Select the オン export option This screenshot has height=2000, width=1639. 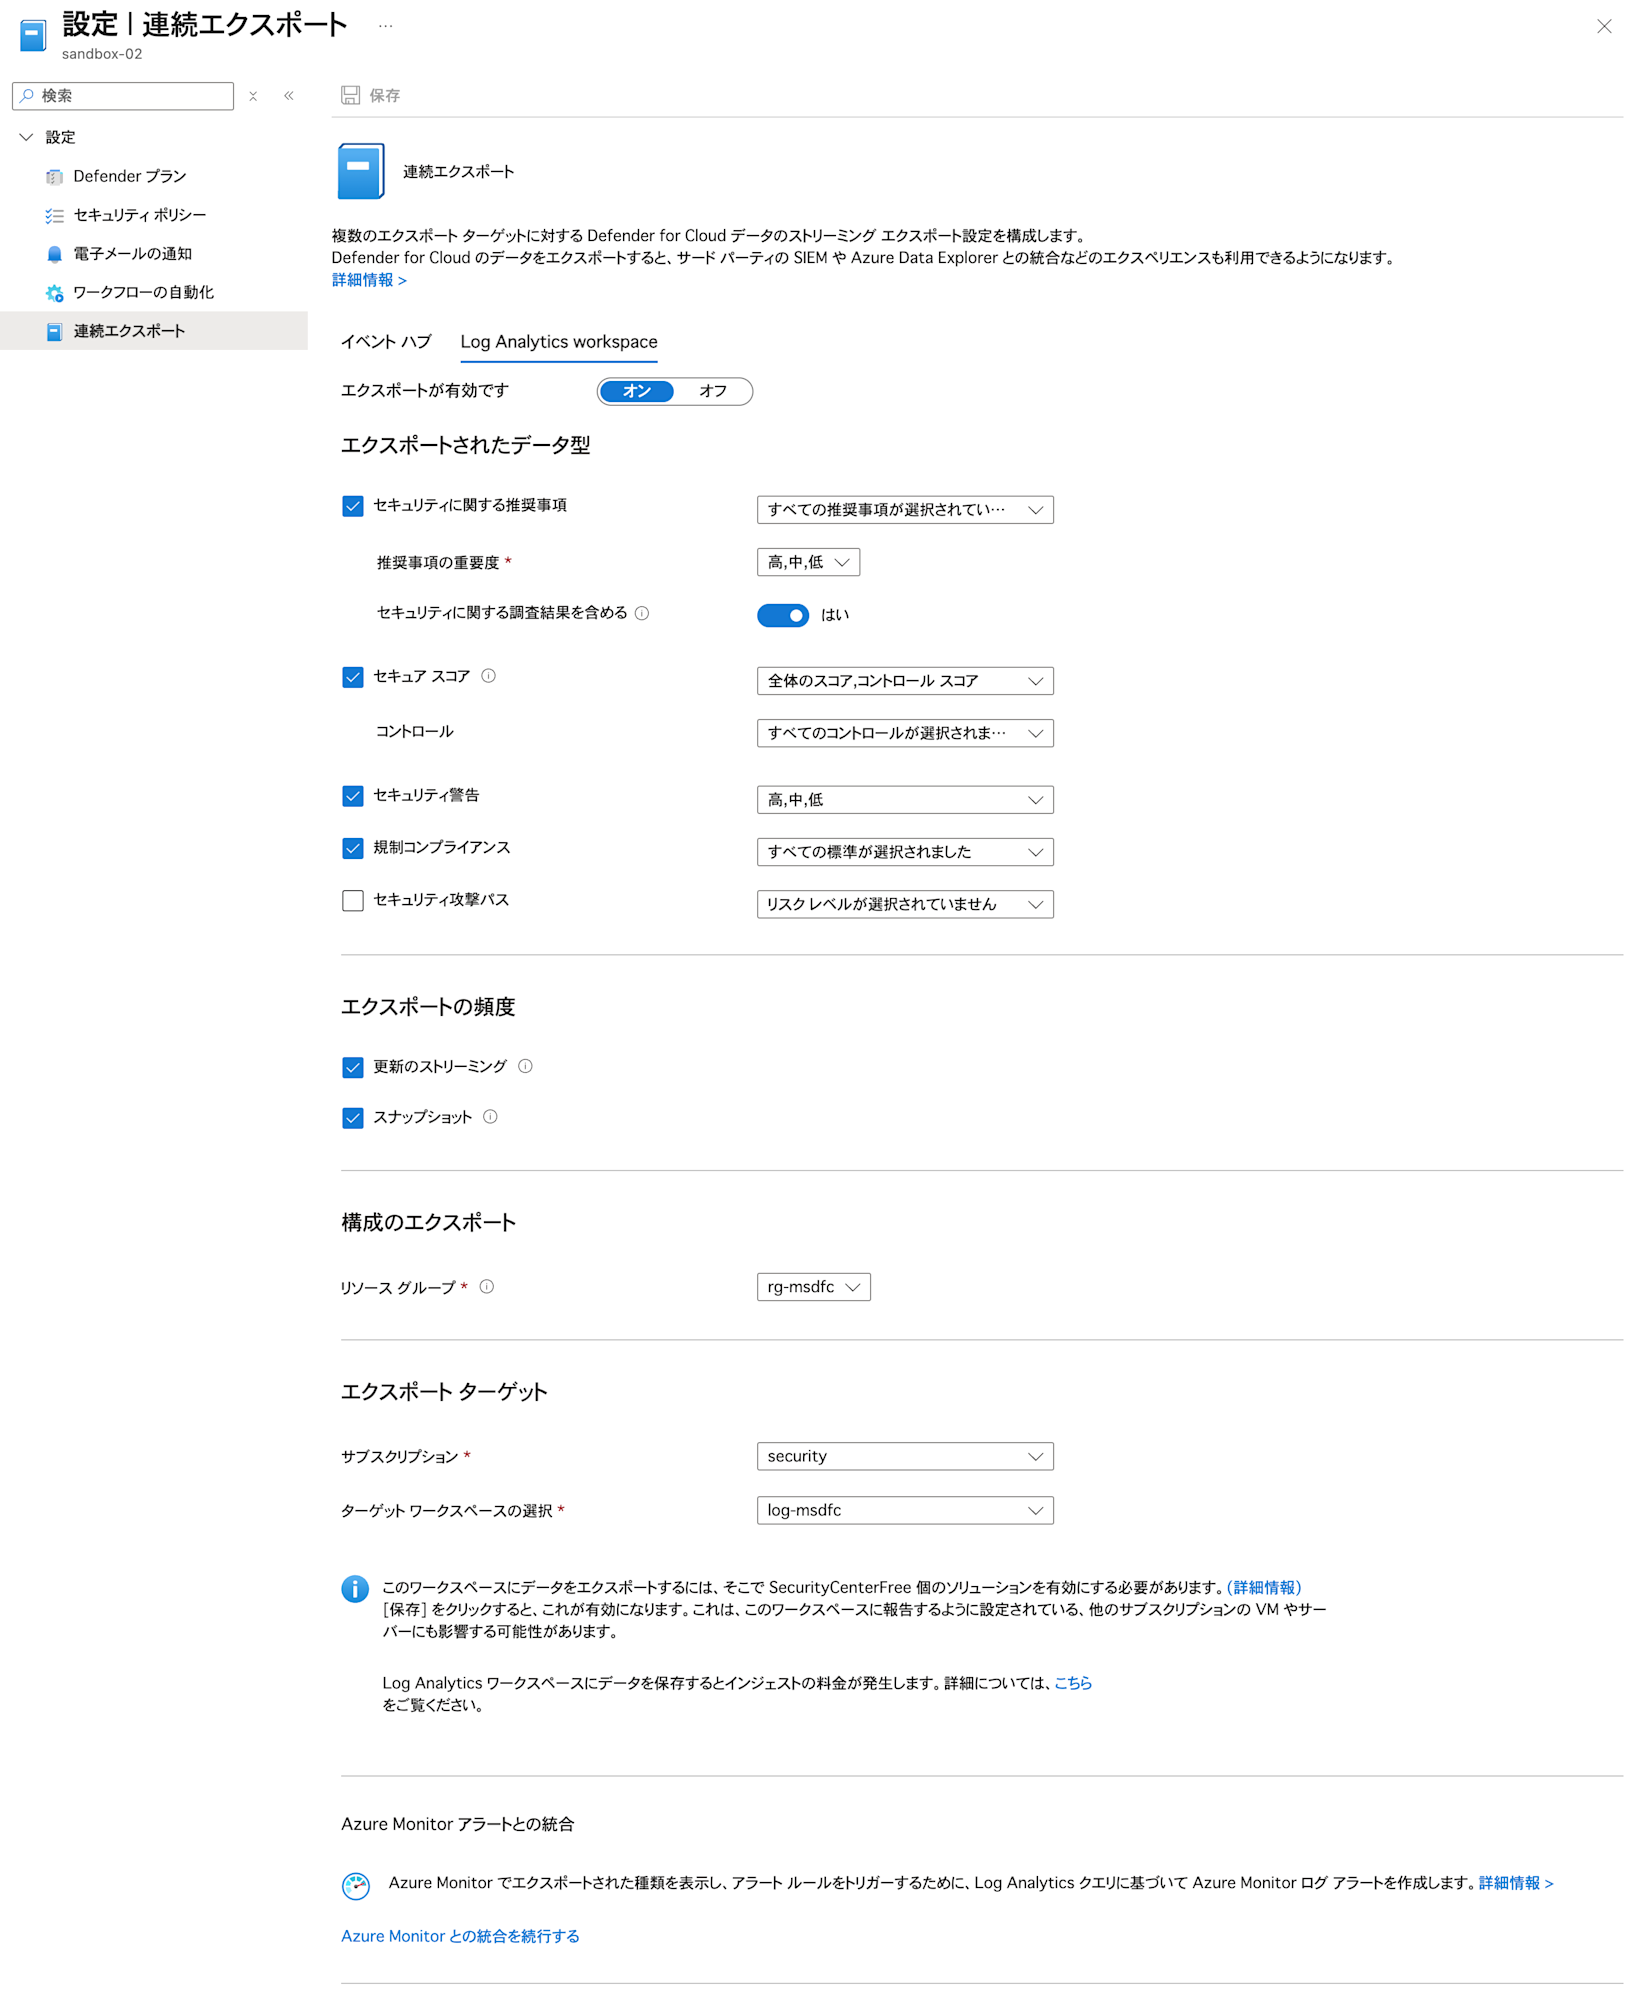(637, 391)
